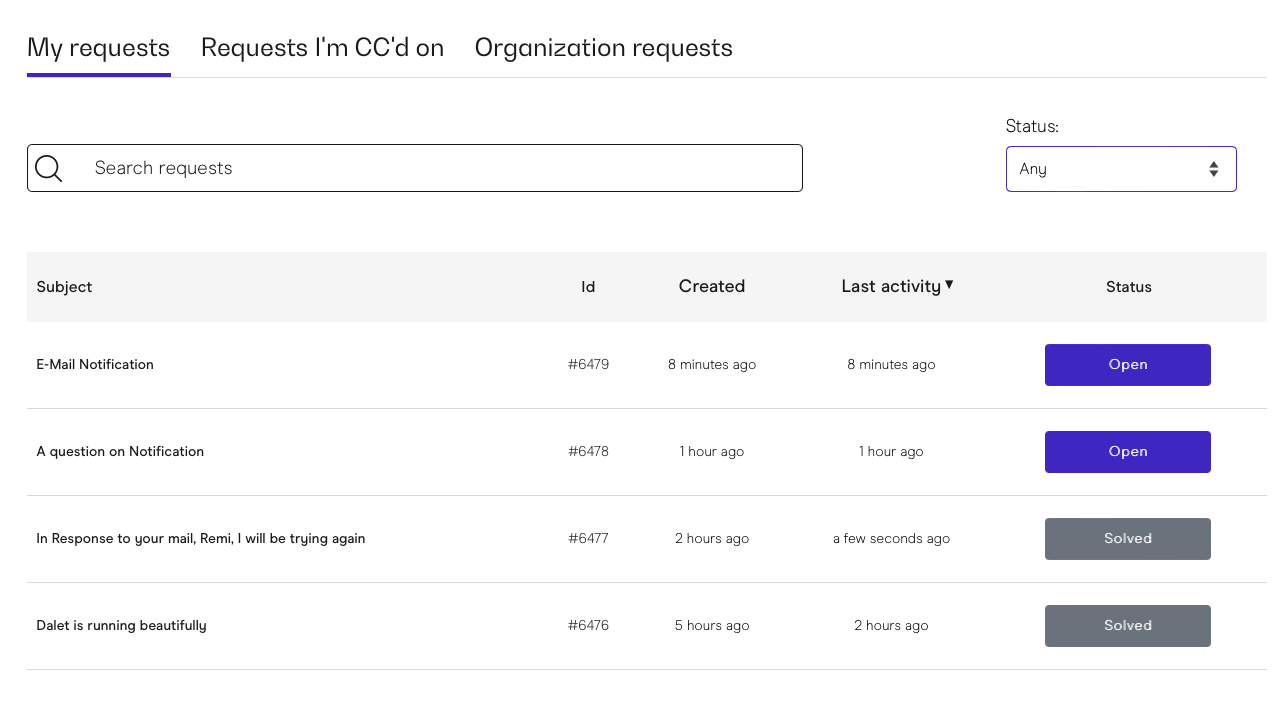Screen dimensions: 1277x702
Task: Click the Open status badge for #6479
Action: pyautogui.click(x=1128, y=365)
